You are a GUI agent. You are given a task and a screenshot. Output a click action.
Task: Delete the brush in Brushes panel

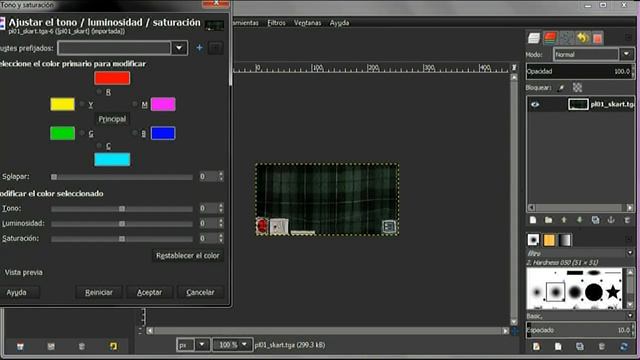(x=602, y=347)
